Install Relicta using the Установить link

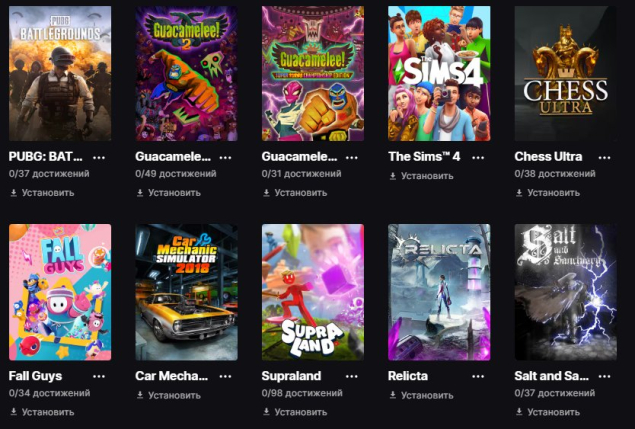coord(421,395)
